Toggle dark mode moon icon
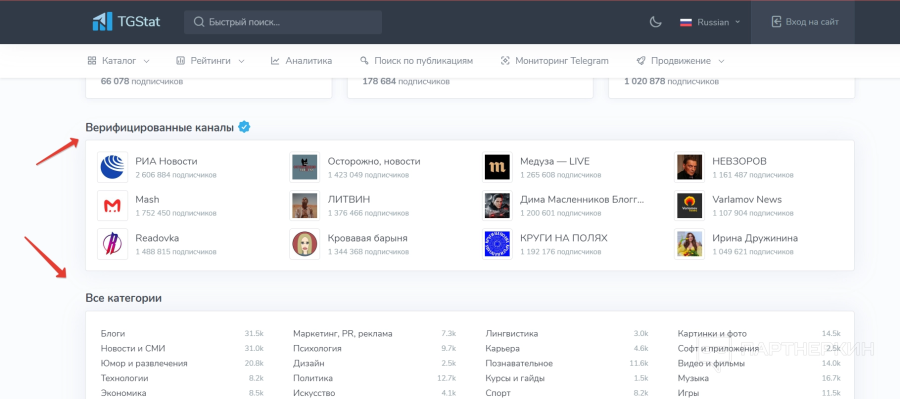This screenshot has width=900, height=399. click(655, 22)
